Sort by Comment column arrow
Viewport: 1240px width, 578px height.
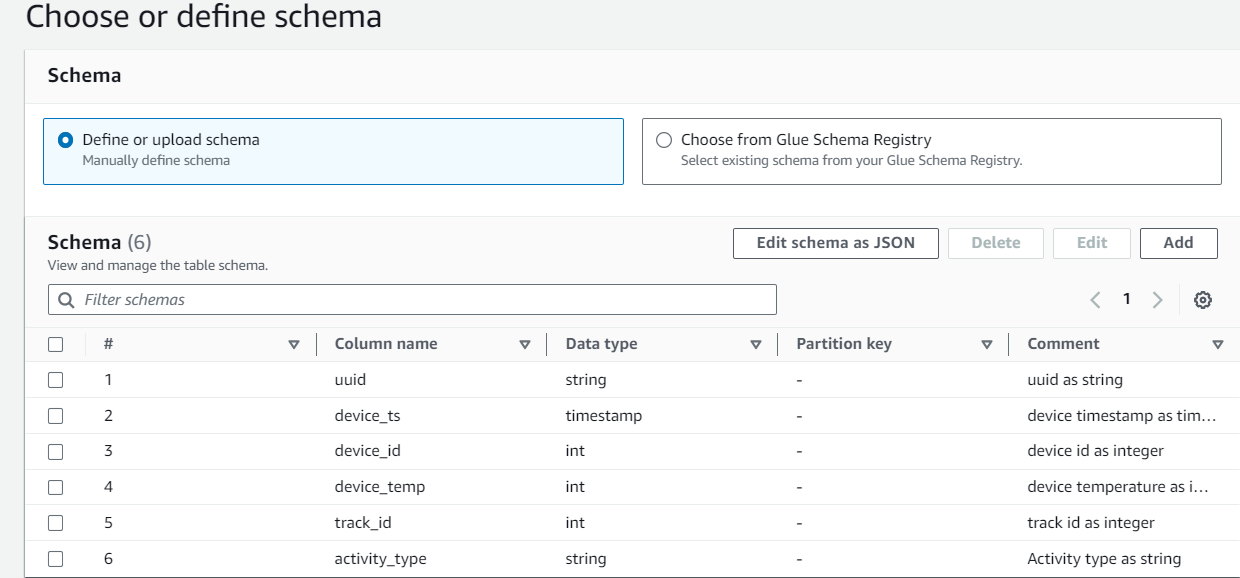[1217, 344]
